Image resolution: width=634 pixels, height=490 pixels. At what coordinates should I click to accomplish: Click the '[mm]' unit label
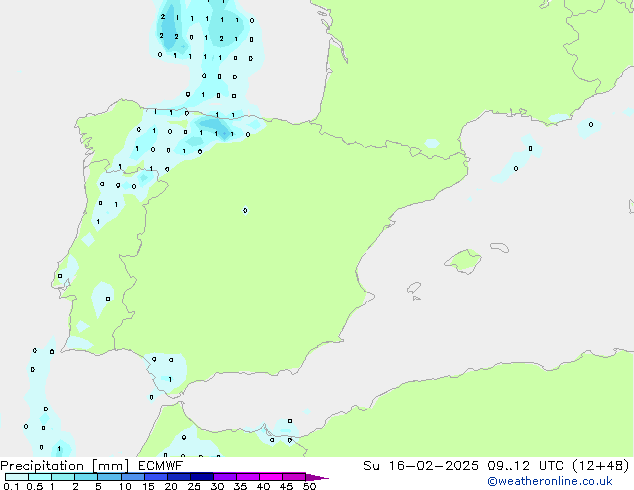(111, 466)
